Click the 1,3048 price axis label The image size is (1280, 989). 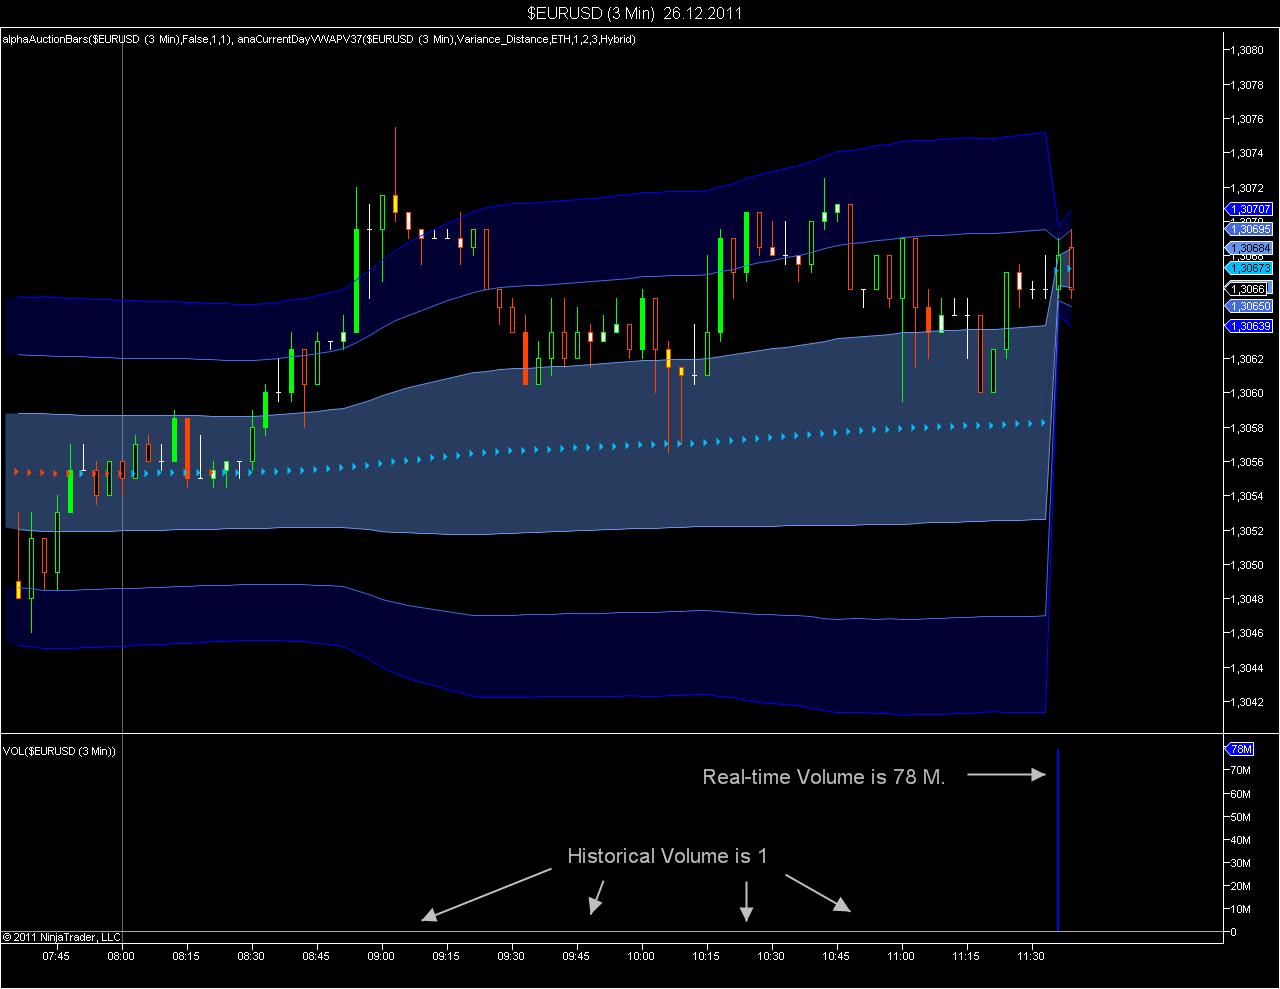click(x=1247, y=599)
